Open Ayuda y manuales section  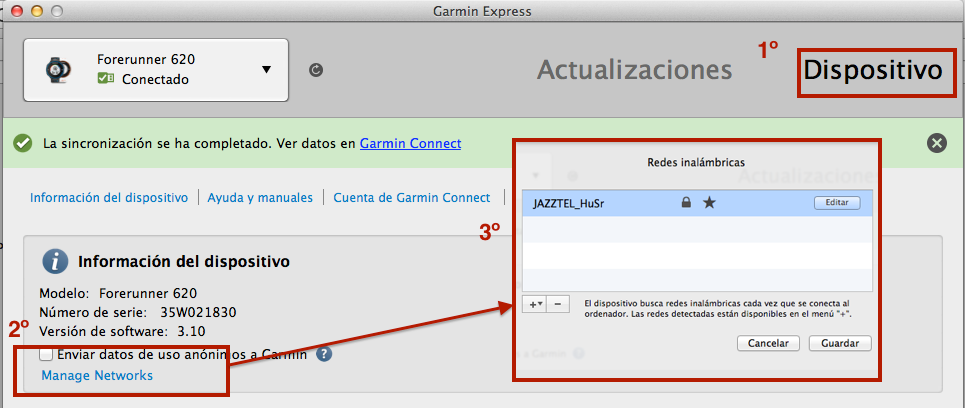(x=260, y=198)
